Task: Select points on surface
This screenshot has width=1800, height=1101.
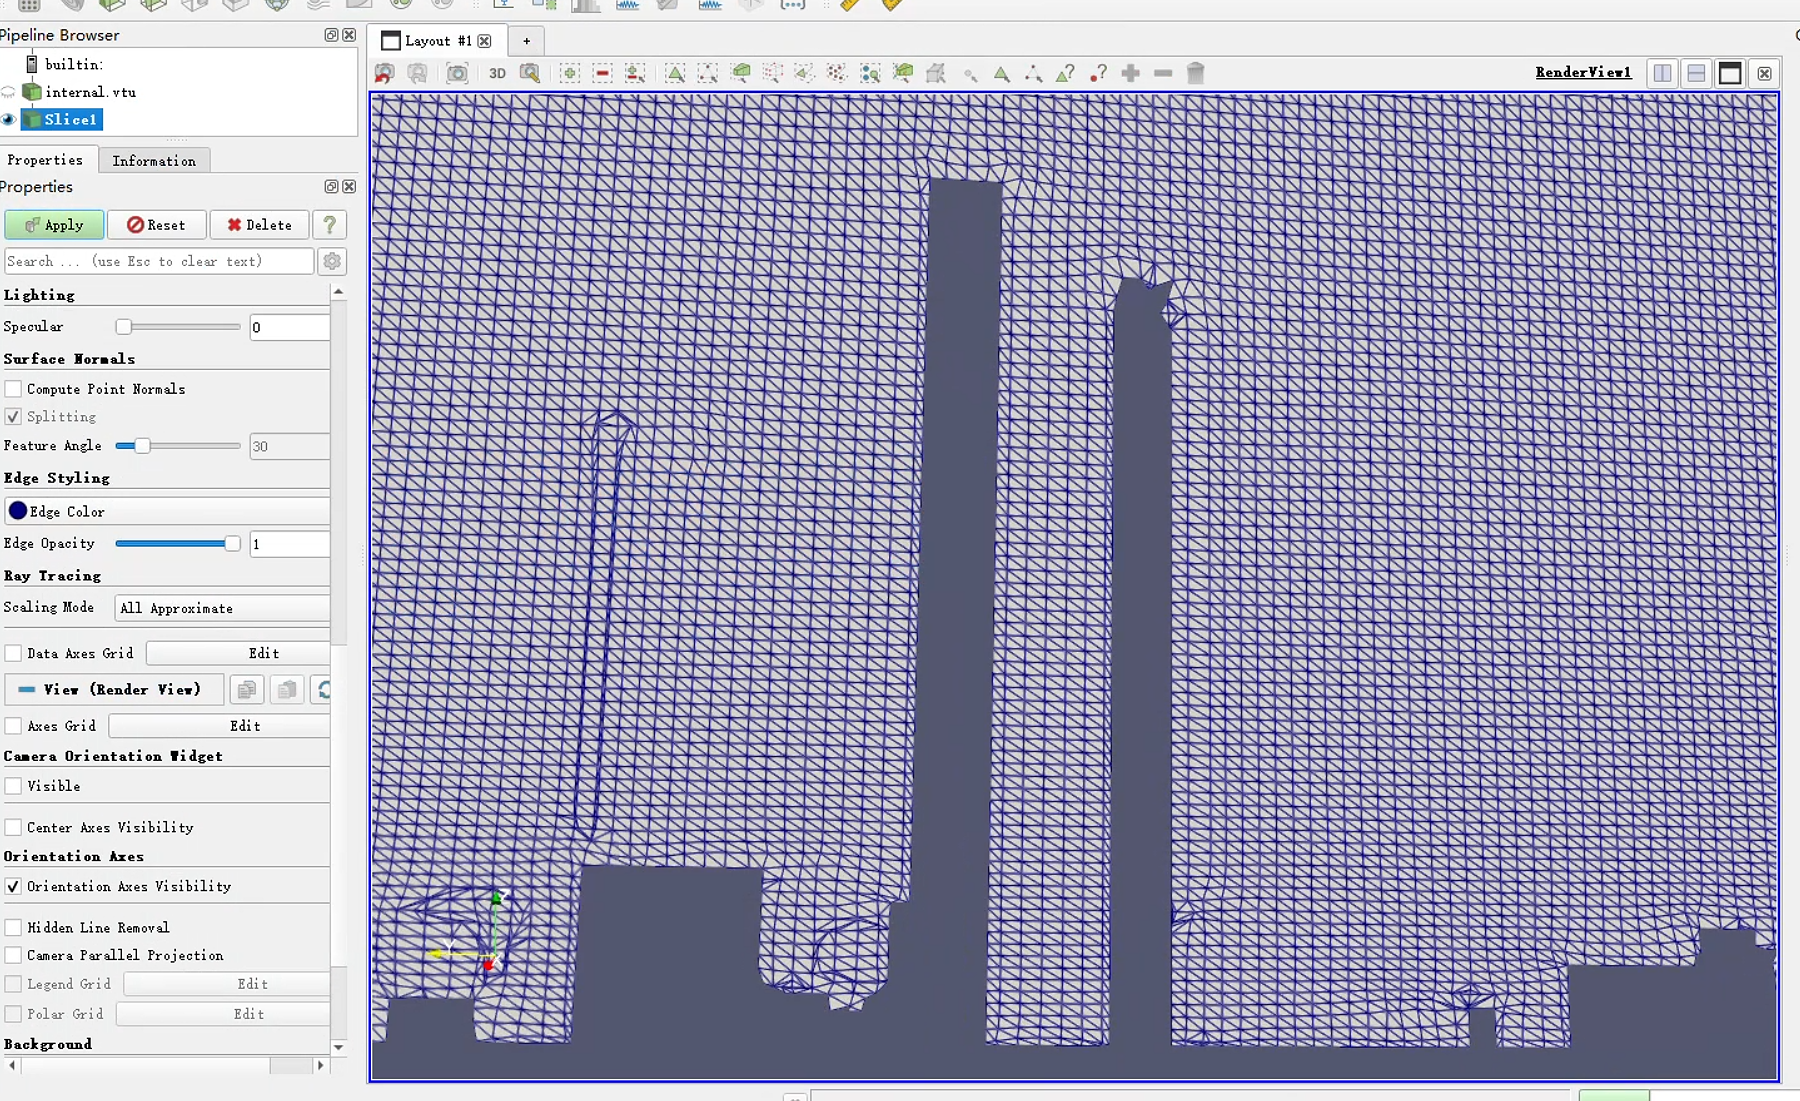Action: (708, 73)
